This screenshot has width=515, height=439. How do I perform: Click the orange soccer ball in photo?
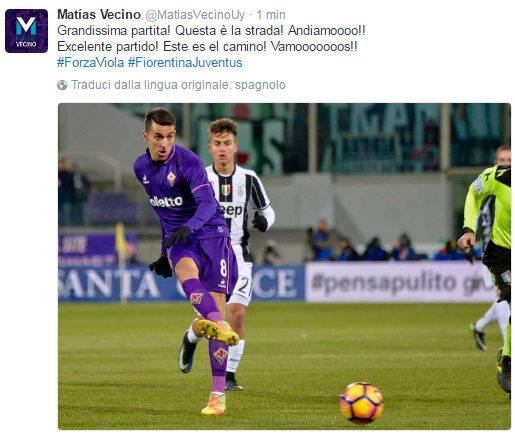(x=361, y=403)
